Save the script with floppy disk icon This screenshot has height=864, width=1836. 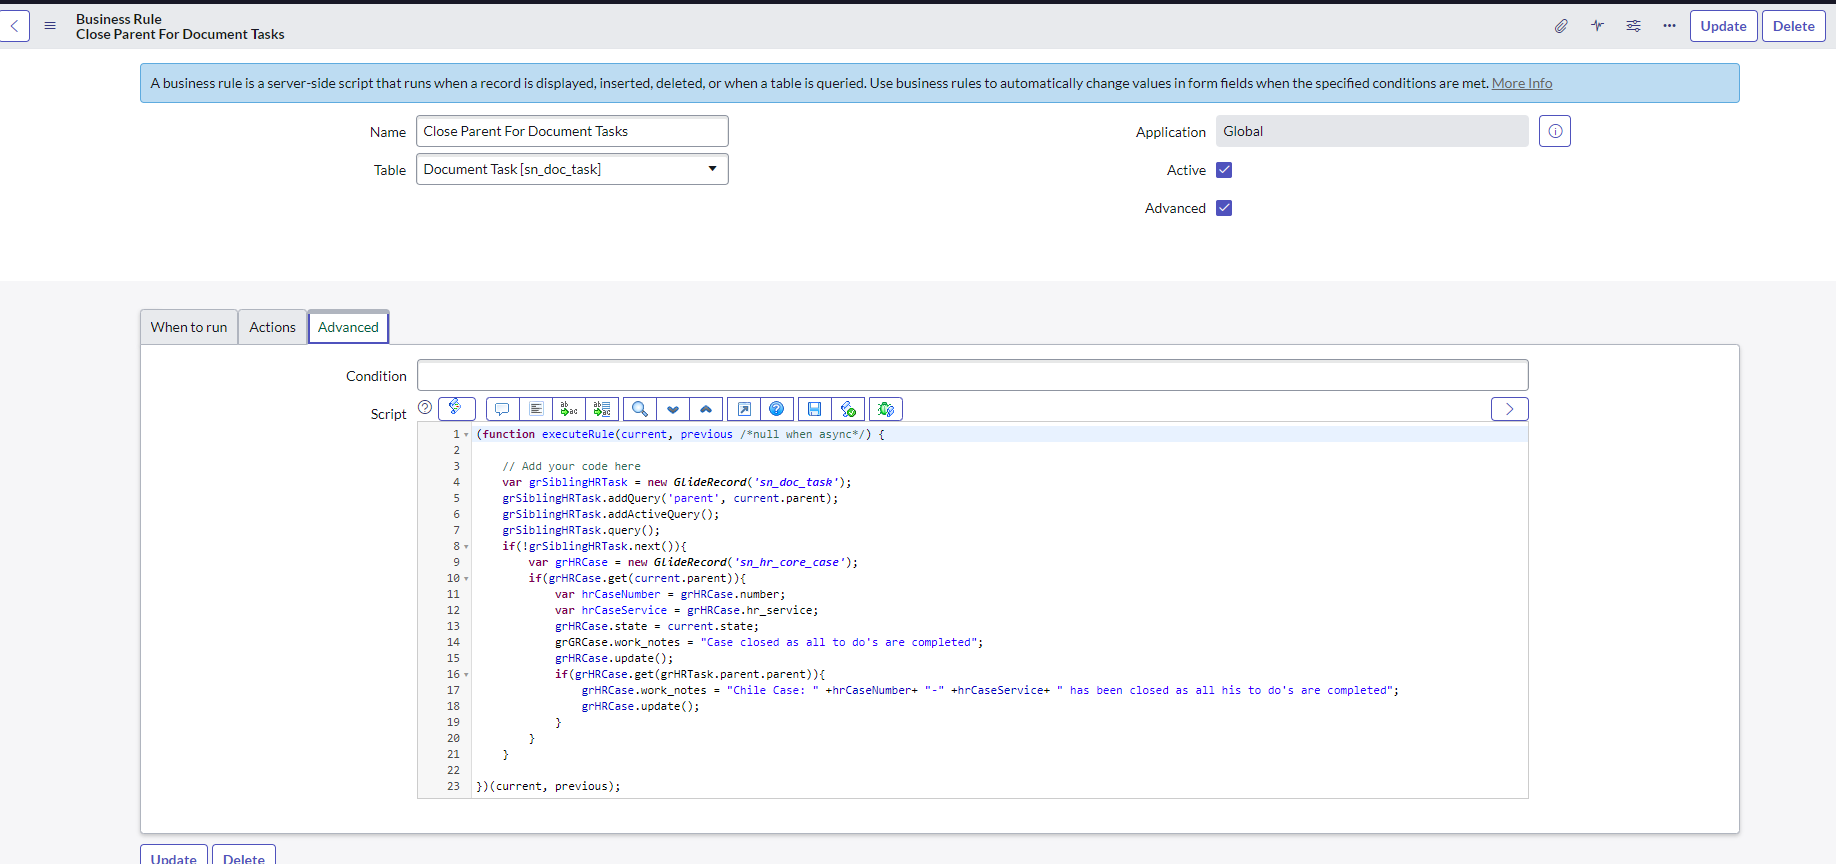tap(815, 409)
